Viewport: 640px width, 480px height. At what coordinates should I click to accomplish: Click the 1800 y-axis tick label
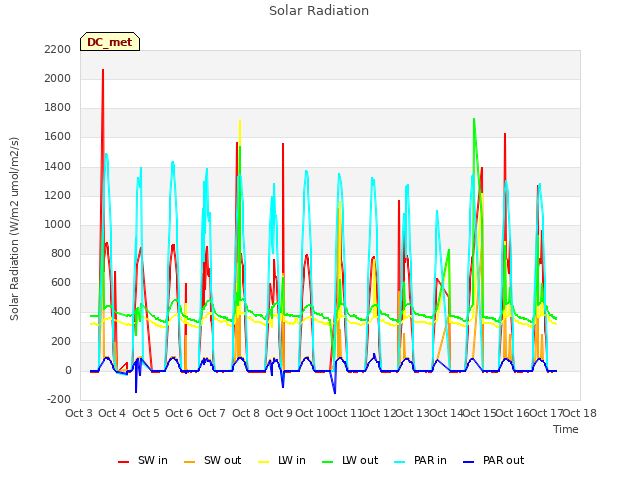pos(58,108)
